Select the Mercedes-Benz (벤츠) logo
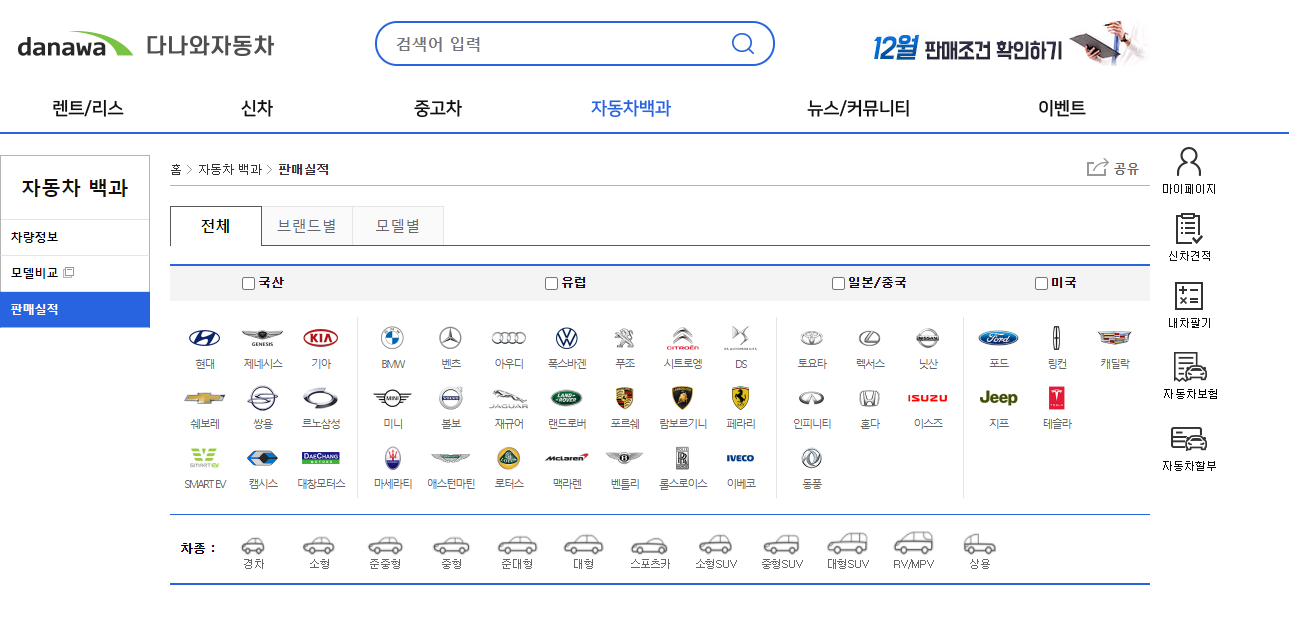1289x633 pixels. coord(451,338)
